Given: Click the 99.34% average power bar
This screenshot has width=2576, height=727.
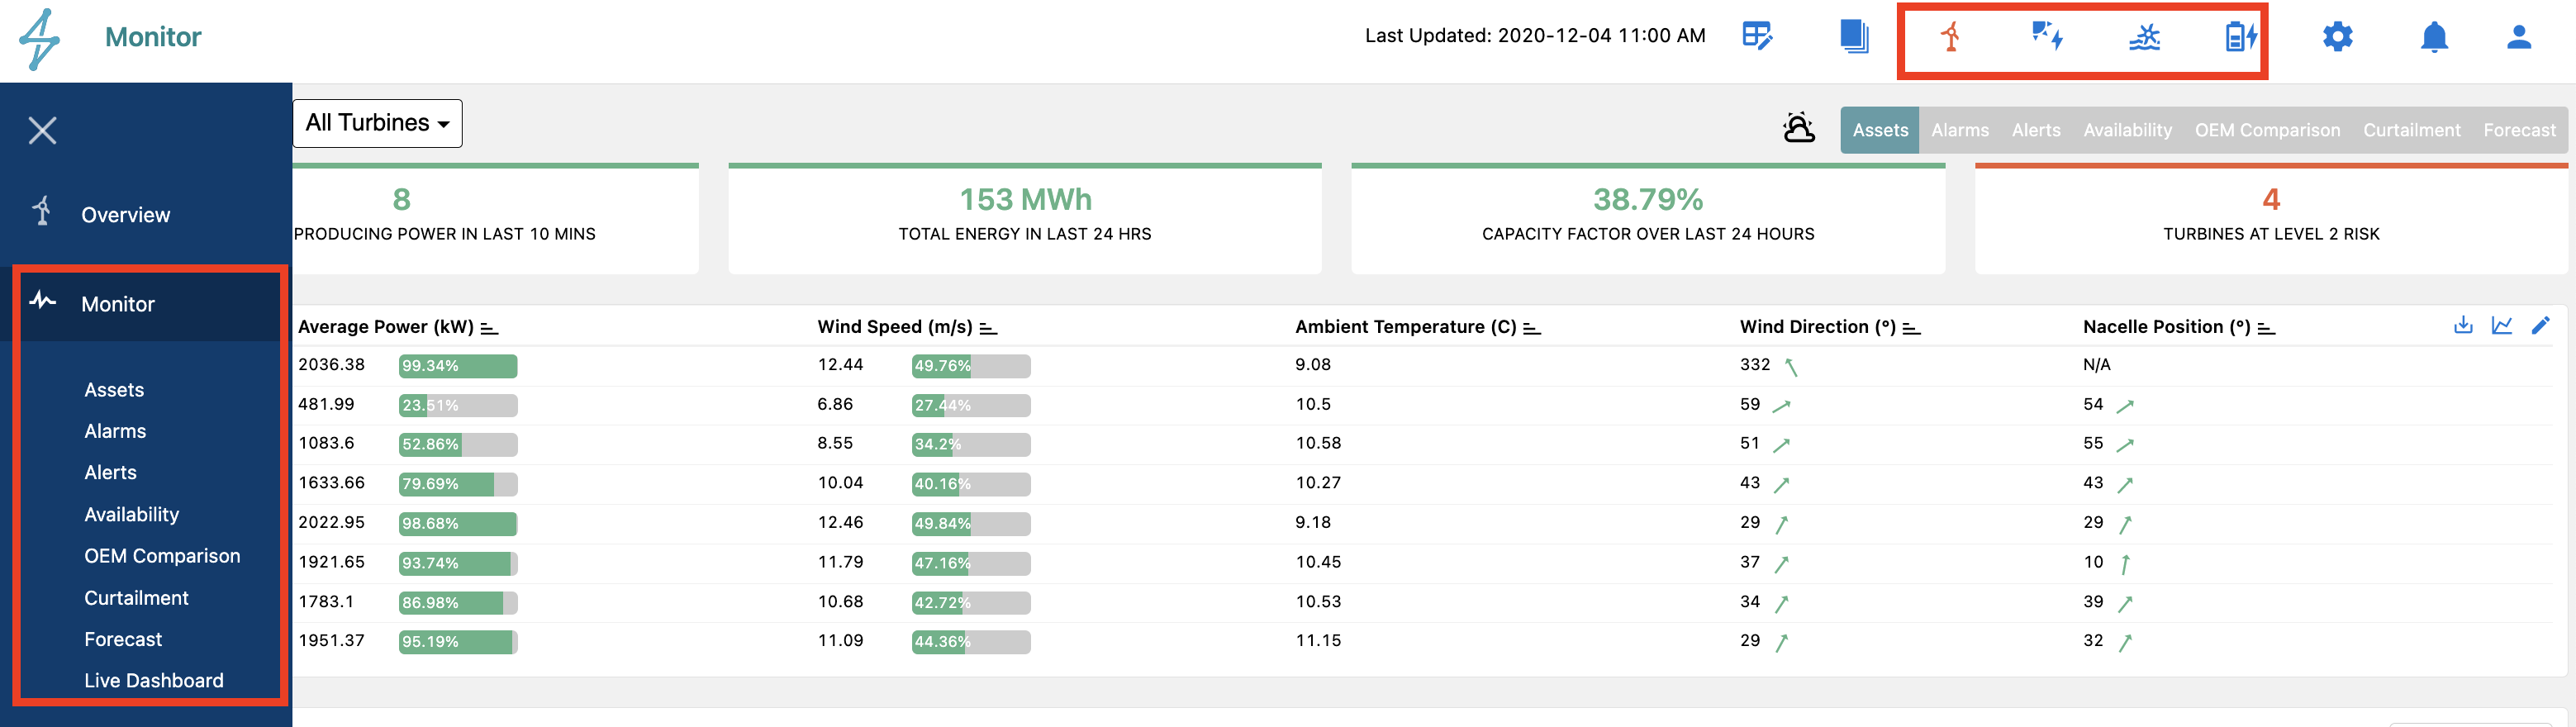Looking at the screenshot, I should tap(458, 366).
